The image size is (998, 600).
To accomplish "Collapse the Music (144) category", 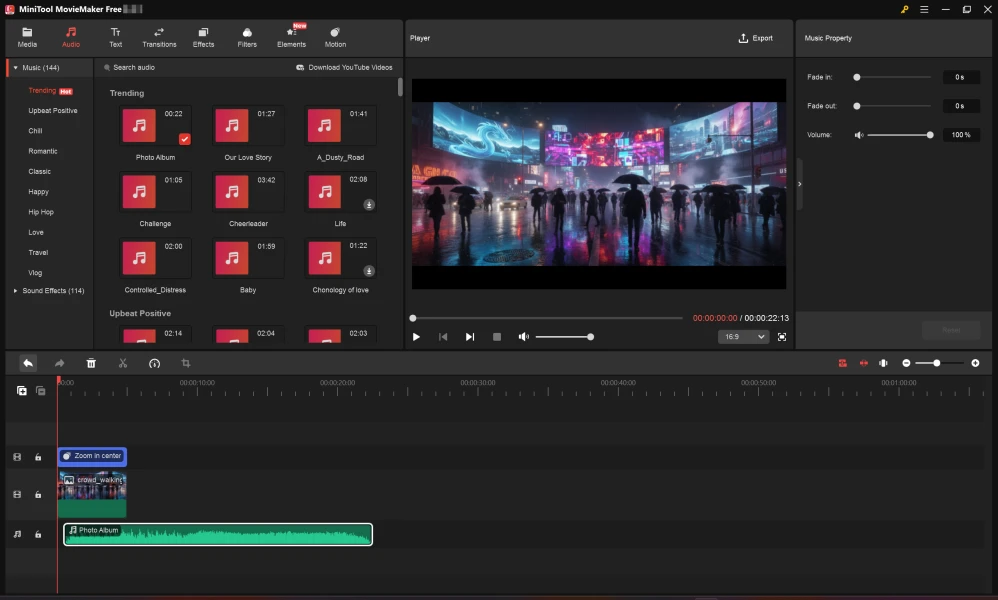I will point(15,68).
